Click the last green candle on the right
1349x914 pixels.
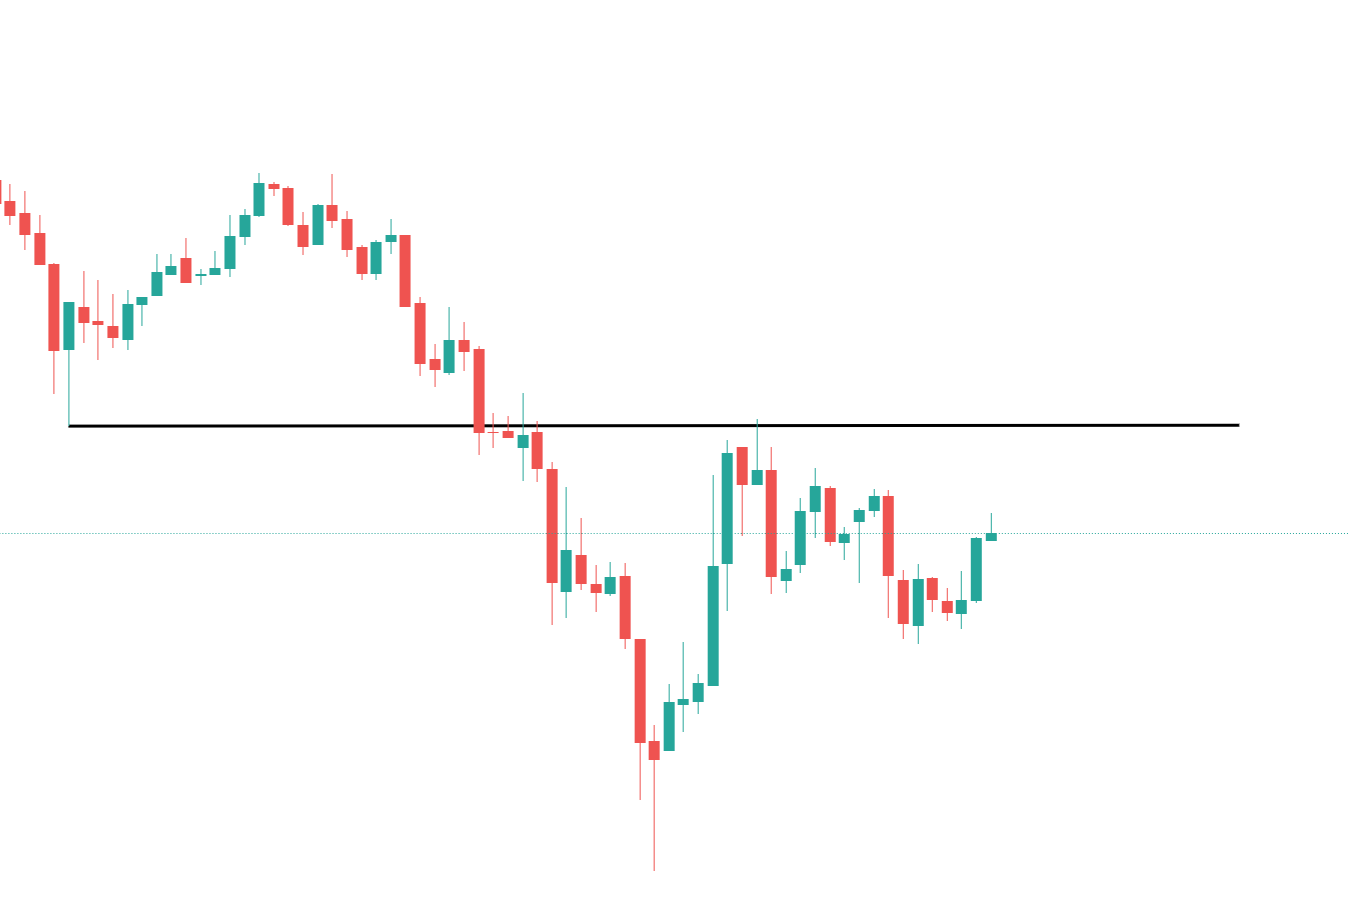tap(991, 537)
